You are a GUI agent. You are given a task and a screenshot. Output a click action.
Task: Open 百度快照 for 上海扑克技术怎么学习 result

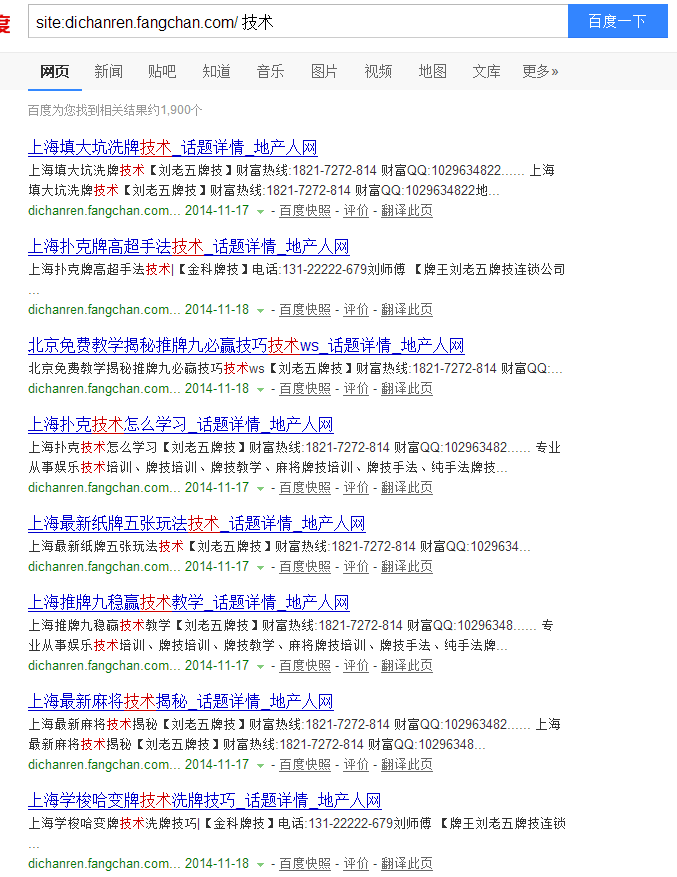pos(305,488)
